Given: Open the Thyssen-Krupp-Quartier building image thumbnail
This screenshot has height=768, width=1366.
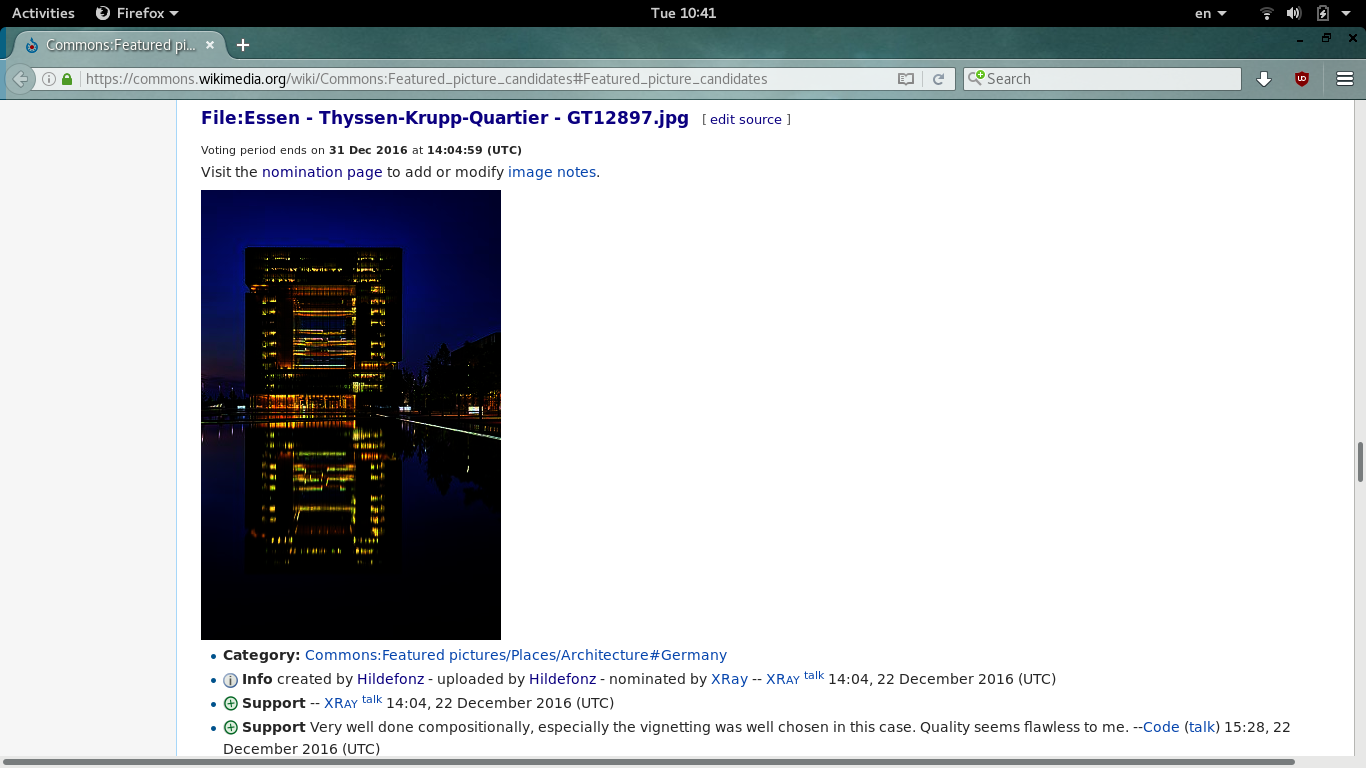Looking at the screenshot, I should pos(351,415).
